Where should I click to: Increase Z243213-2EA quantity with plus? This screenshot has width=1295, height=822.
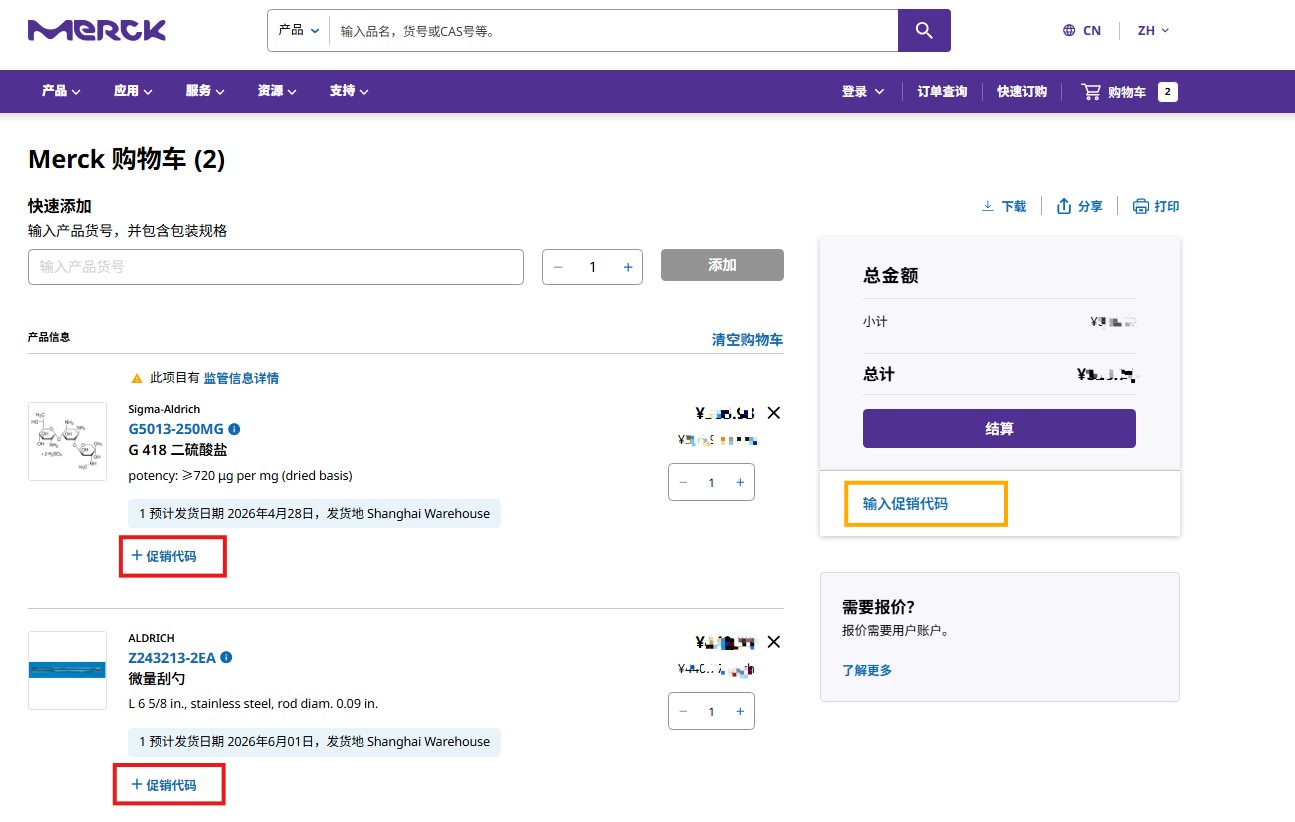pyautogui.click(x=740, y=711)
